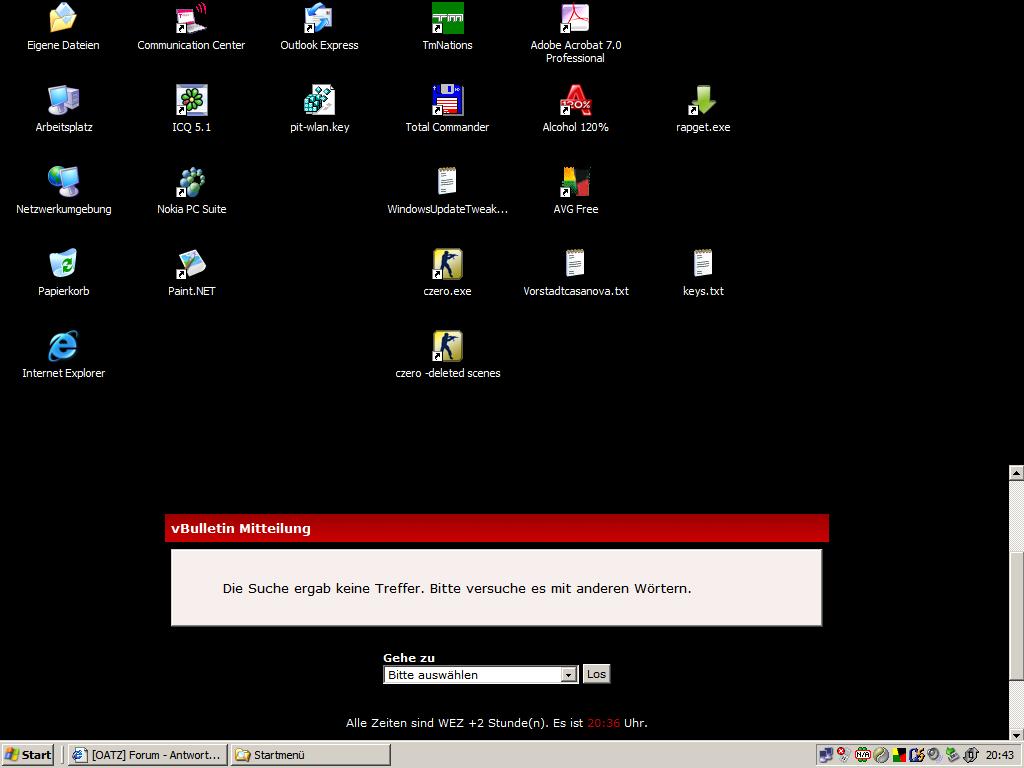Select the AVG Free antivirus icon
The width and height of the screenshot is (1024, 768).
point(575,183)
